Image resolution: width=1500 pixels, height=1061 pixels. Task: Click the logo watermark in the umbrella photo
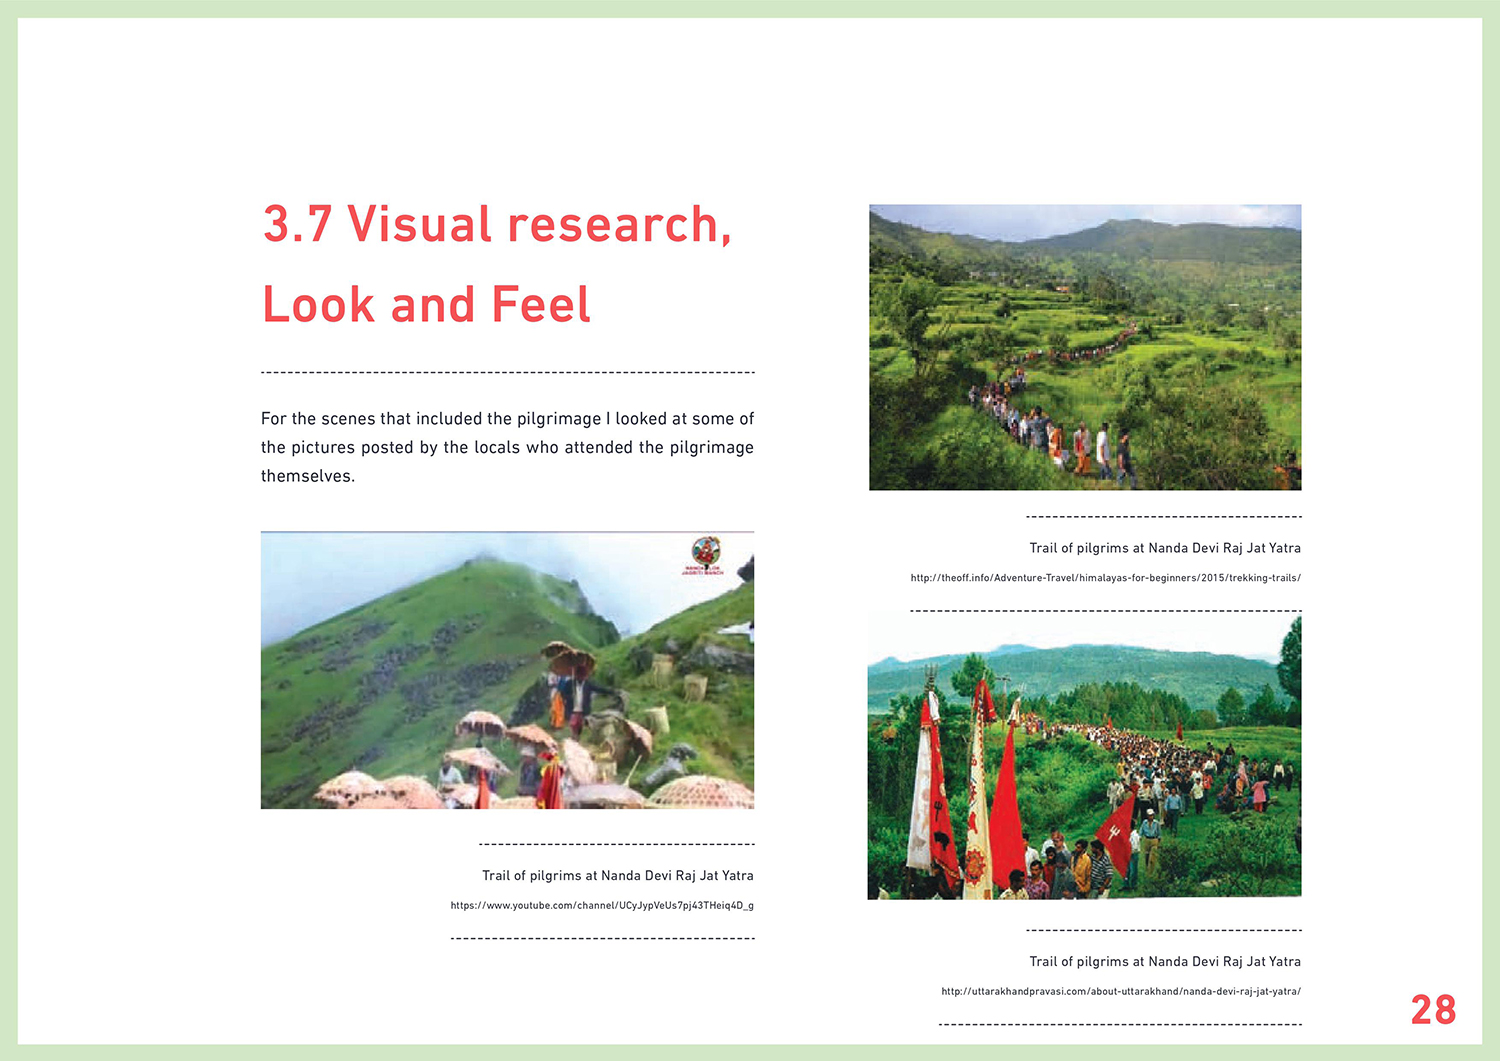tap(706, 556)
